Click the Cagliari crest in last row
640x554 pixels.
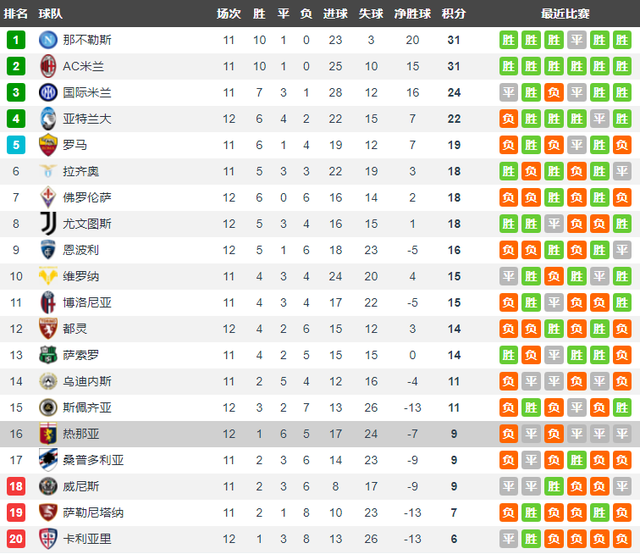[x=48, y=538]
